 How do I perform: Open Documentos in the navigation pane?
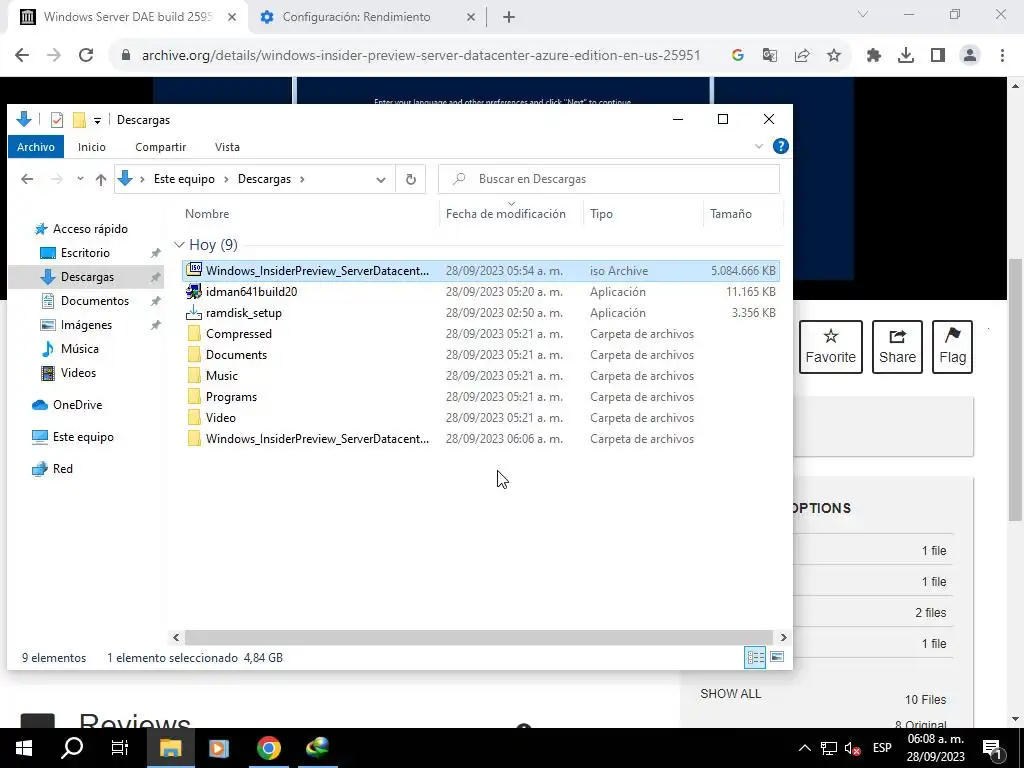(x=95, y=301)
